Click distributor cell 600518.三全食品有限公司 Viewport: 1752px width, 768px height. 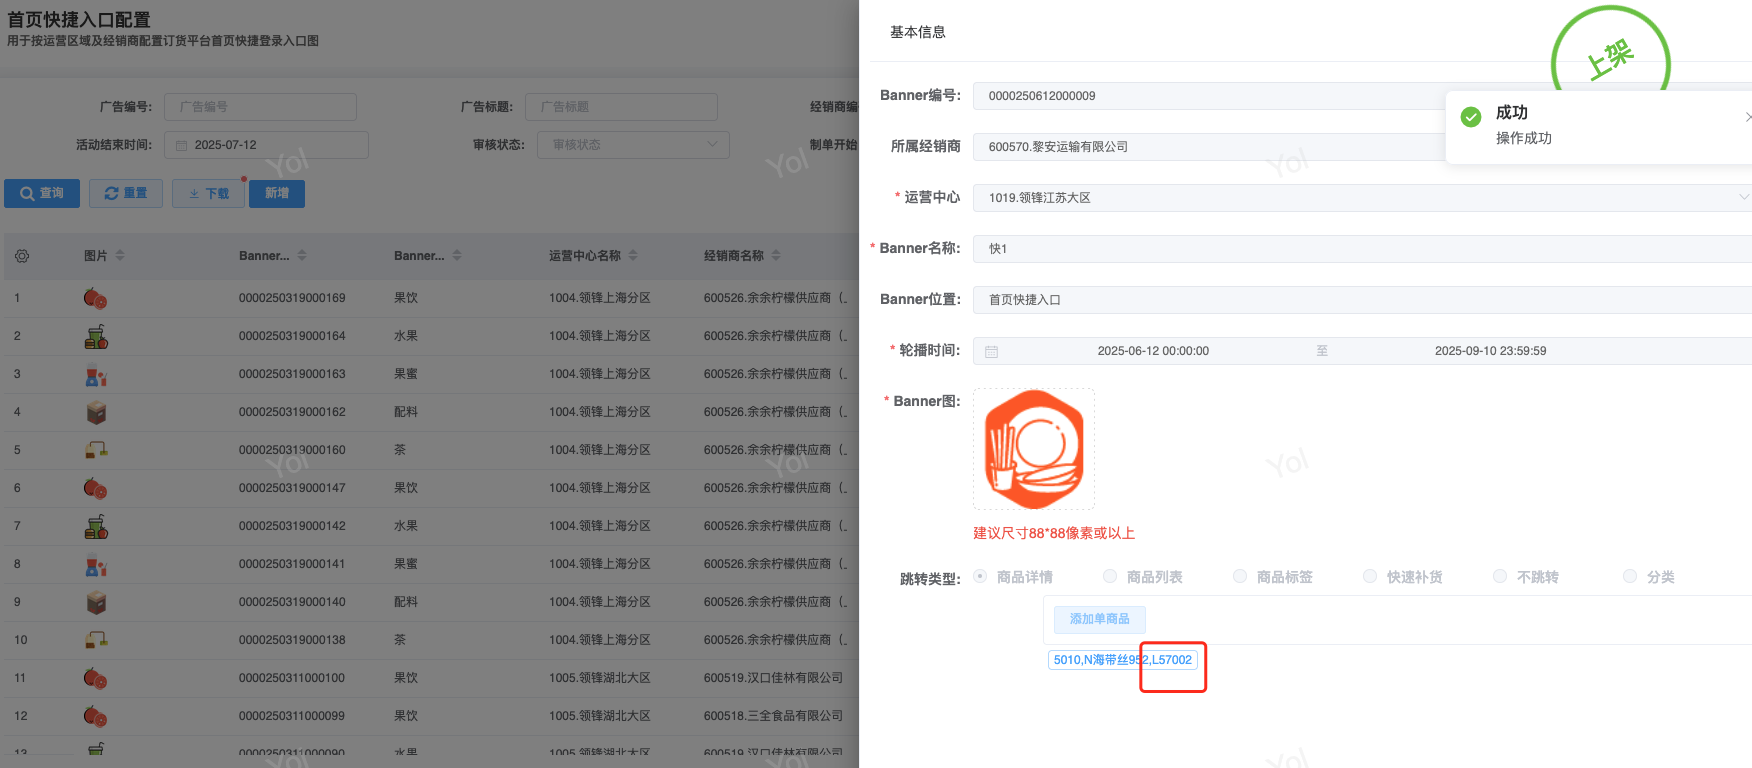(x=773, y=716)
